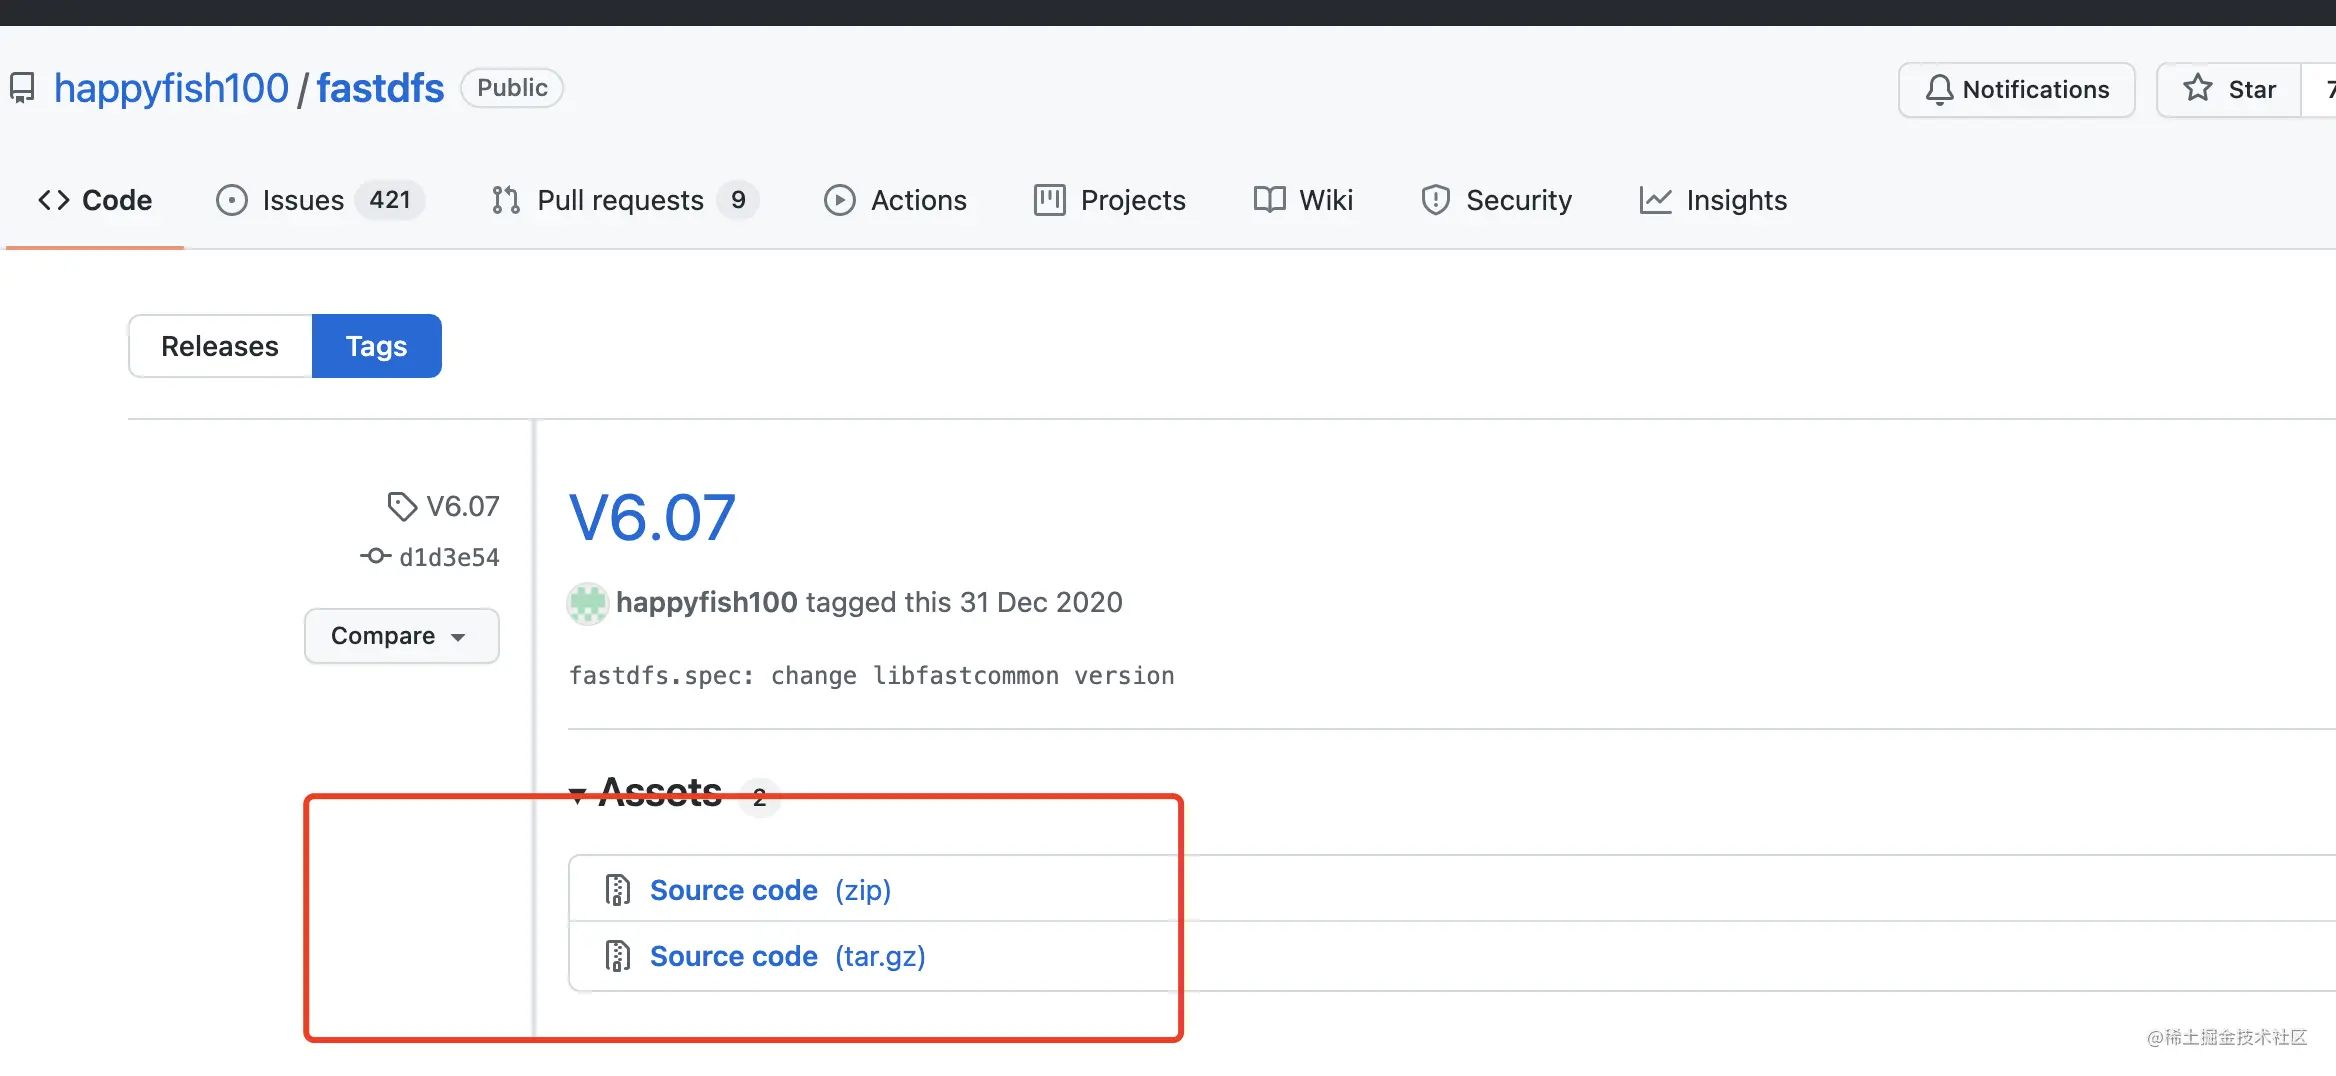Click the bell icon in Notifications
This screenshot has height=1076, width=2336.
[x=1939, y=90]
